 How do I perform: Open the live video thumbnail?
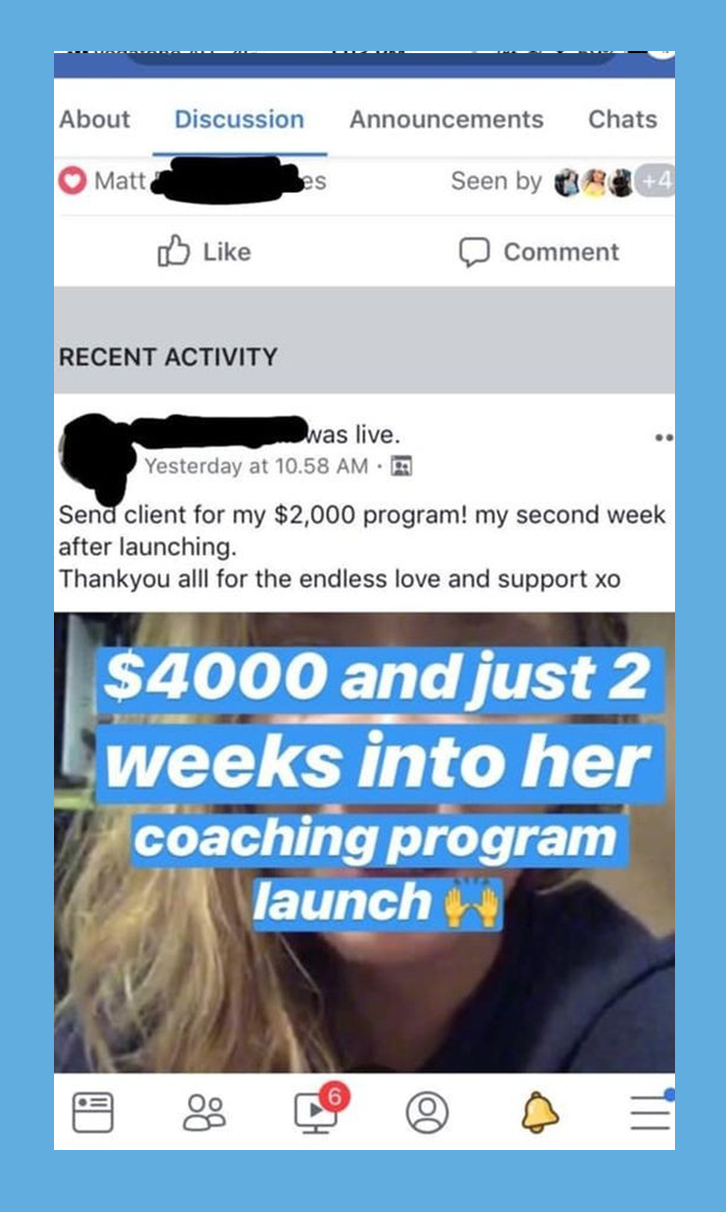(x=364, y=842)
